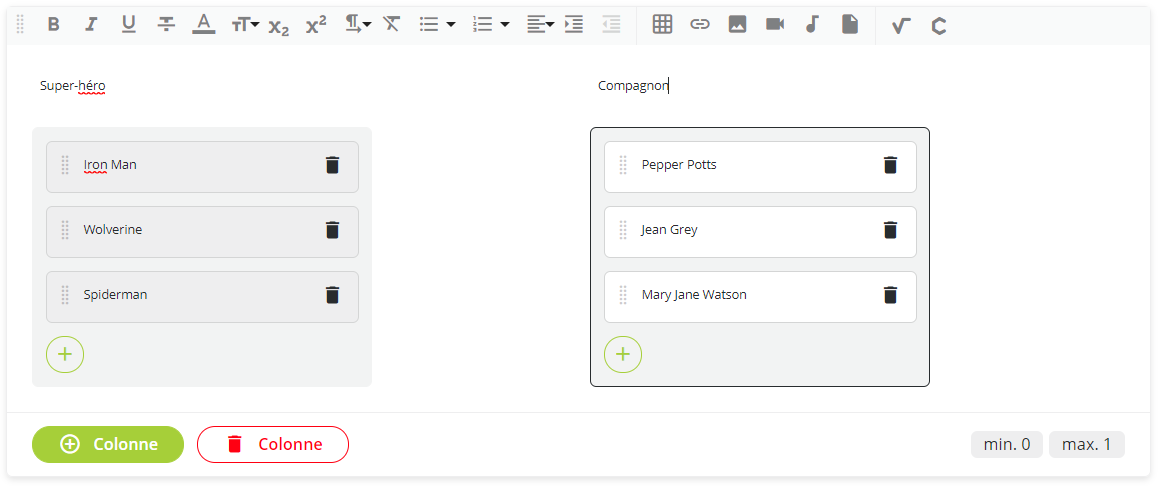
Task: Click the Pepper Potts drag handle
Action: [x=623, y=164]
